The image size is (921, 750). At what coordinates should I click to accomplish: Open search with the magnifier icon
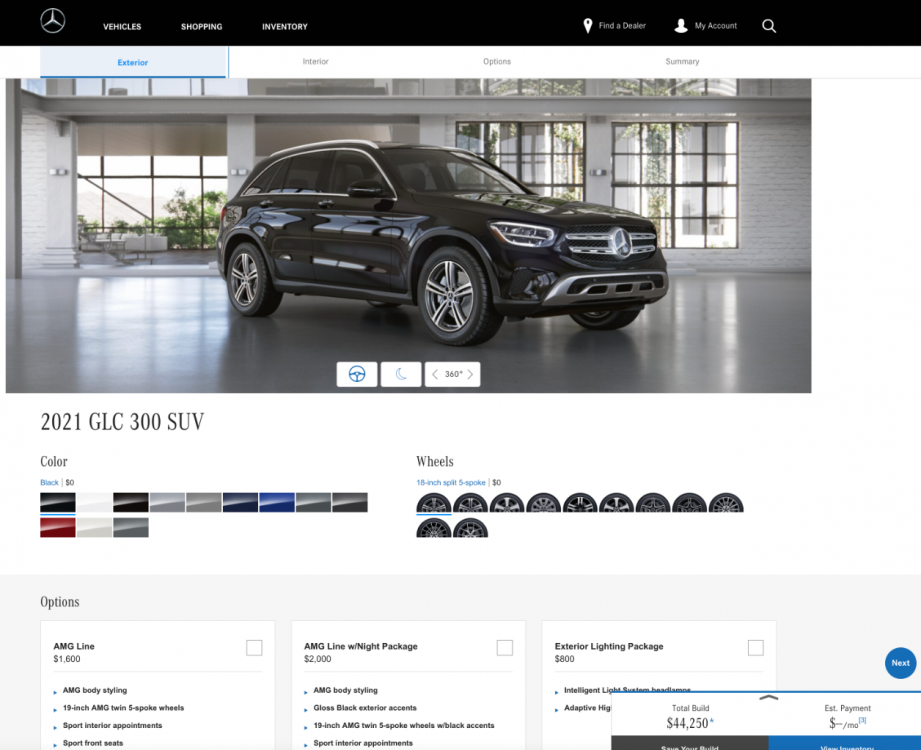[x=768, y=26]
